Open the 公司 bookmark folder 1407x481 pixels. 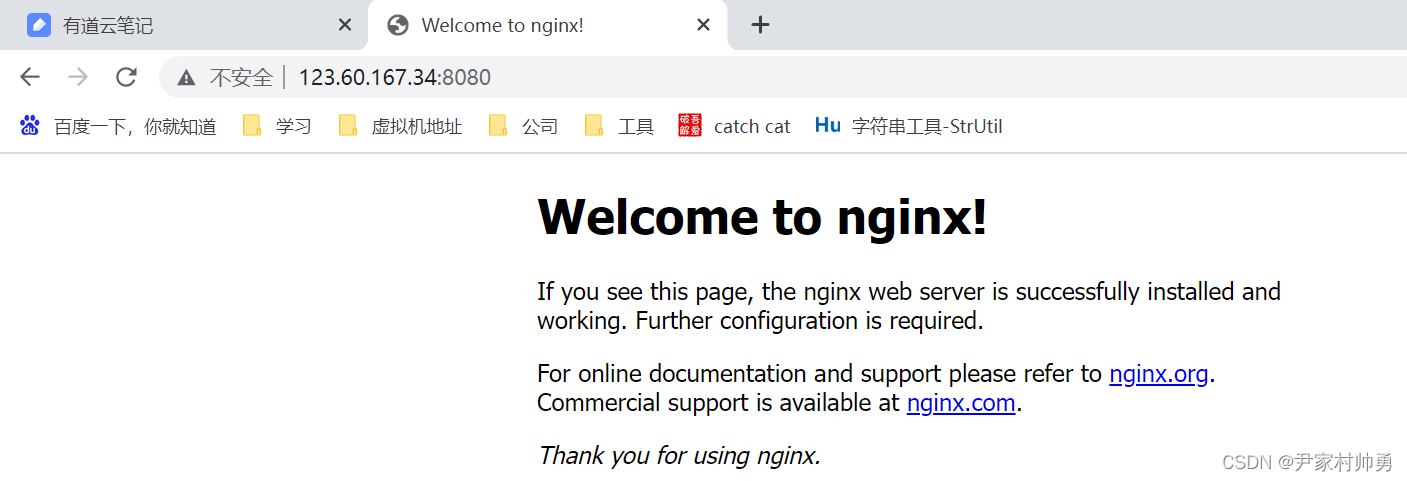523,126
